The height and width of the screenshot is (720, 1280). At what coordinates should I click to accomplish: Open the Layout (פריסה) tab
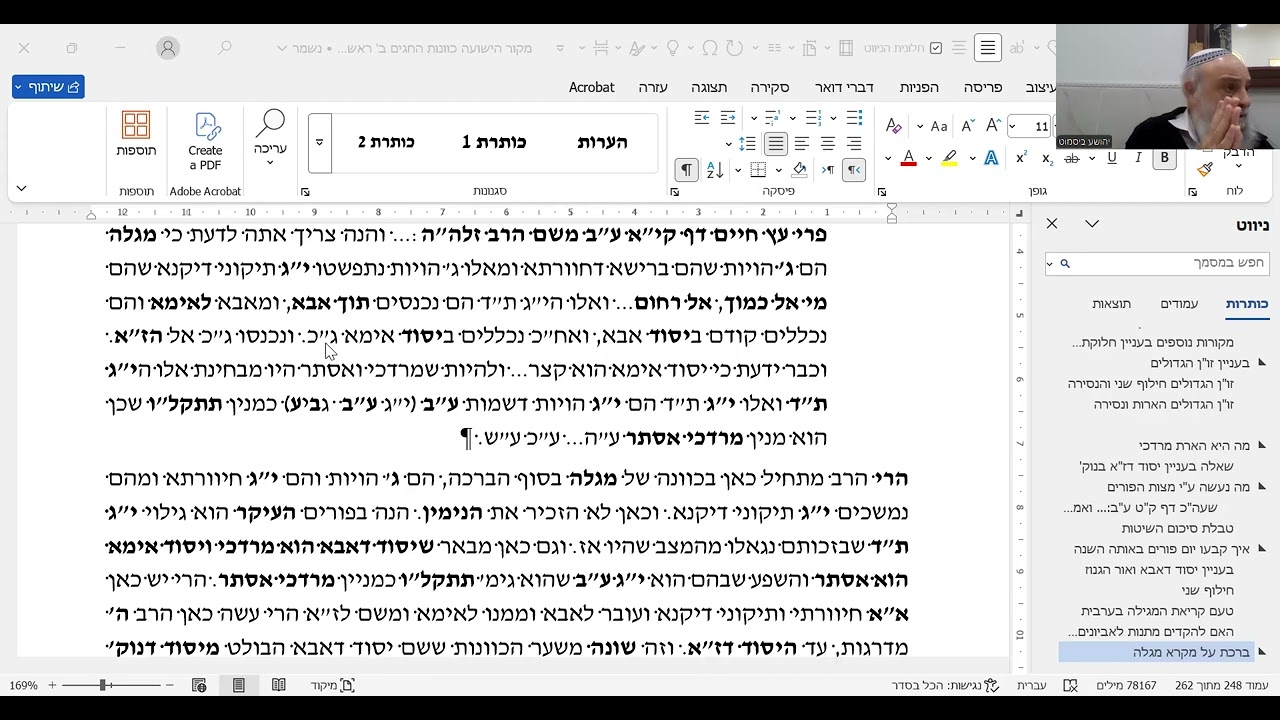pyautogui.click(x=982, y=87)
